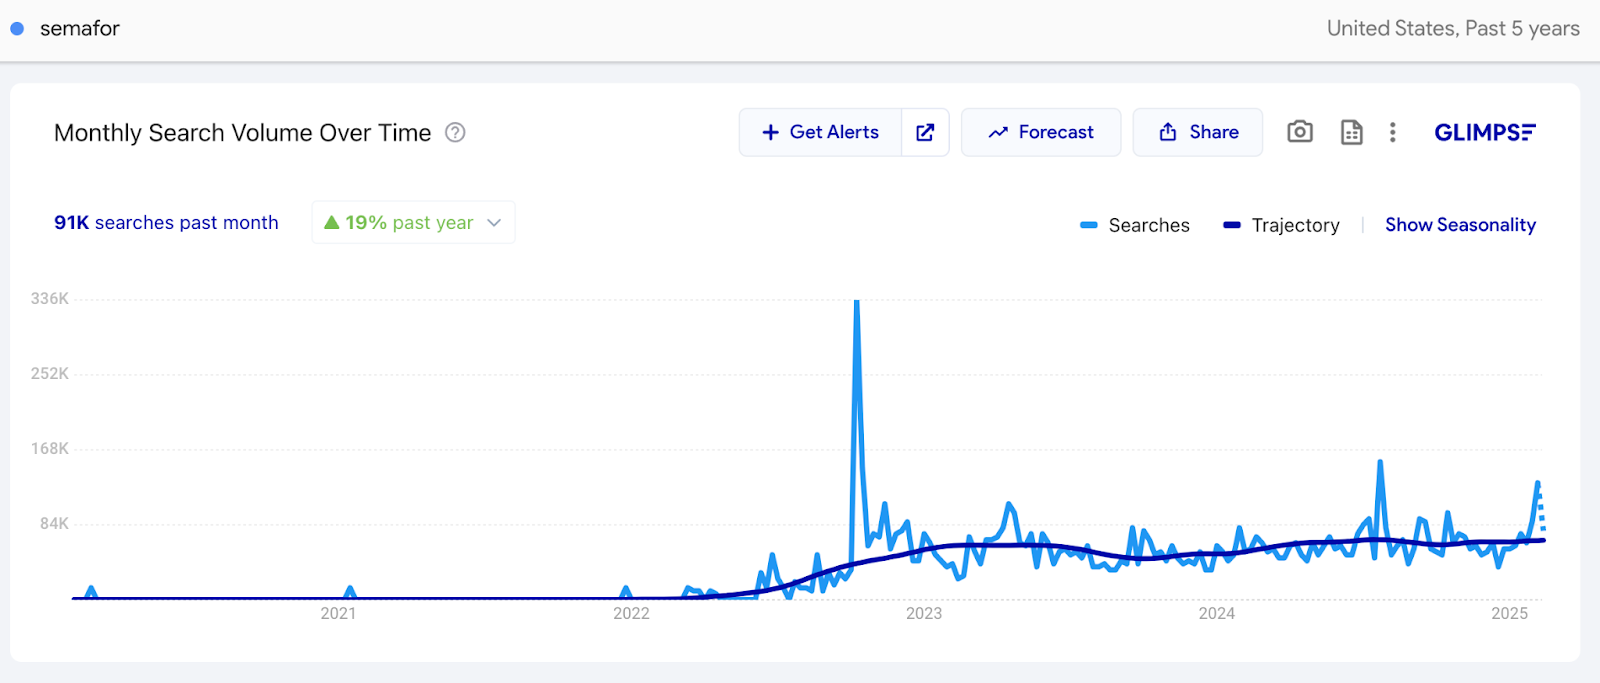The height and width of the screenshot is (683, 1600).
Task: Click the 91K searches past month text
Action: coord(166,222)
